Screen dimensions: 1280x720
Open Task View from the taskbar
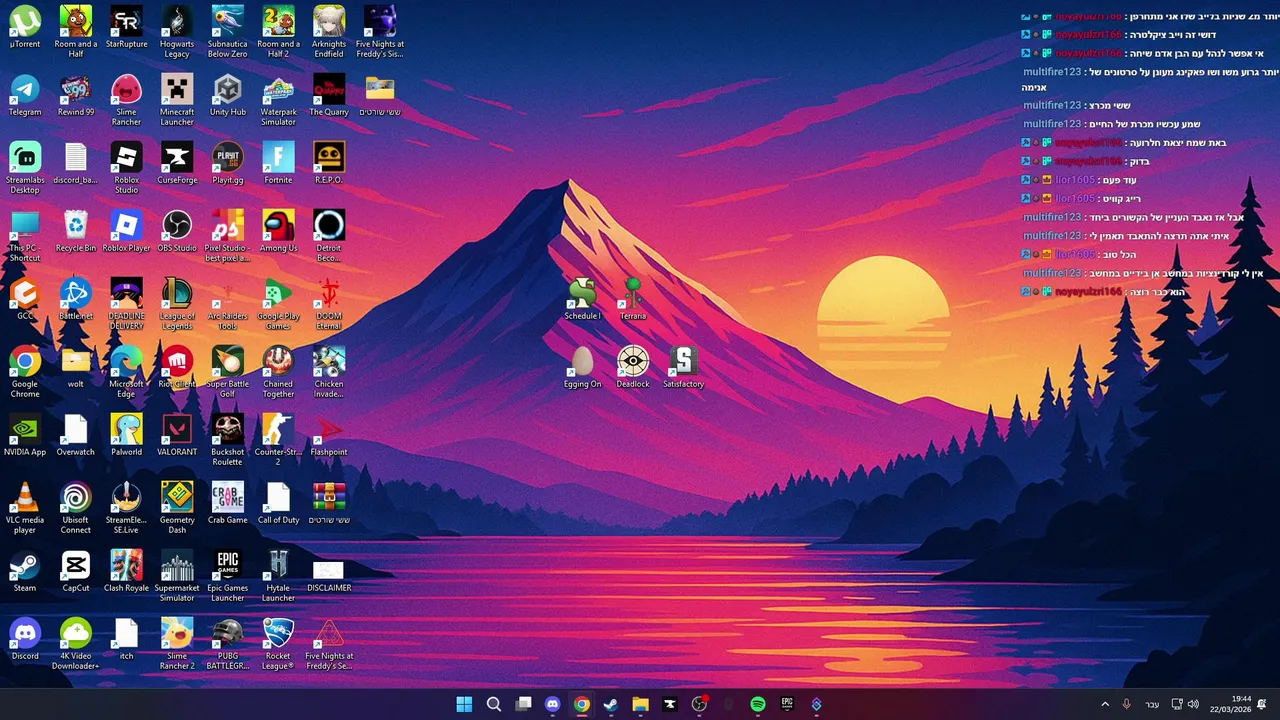pyautogui.click(x=523, y=704)
